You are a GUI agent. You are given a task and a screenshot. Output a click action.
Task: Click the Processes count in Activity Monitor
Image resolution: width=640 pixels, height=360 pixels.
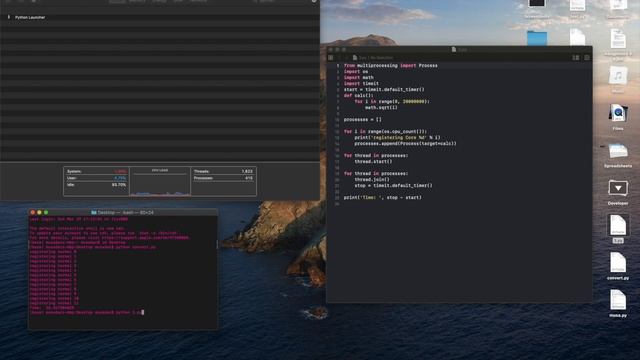pos(249,178)
